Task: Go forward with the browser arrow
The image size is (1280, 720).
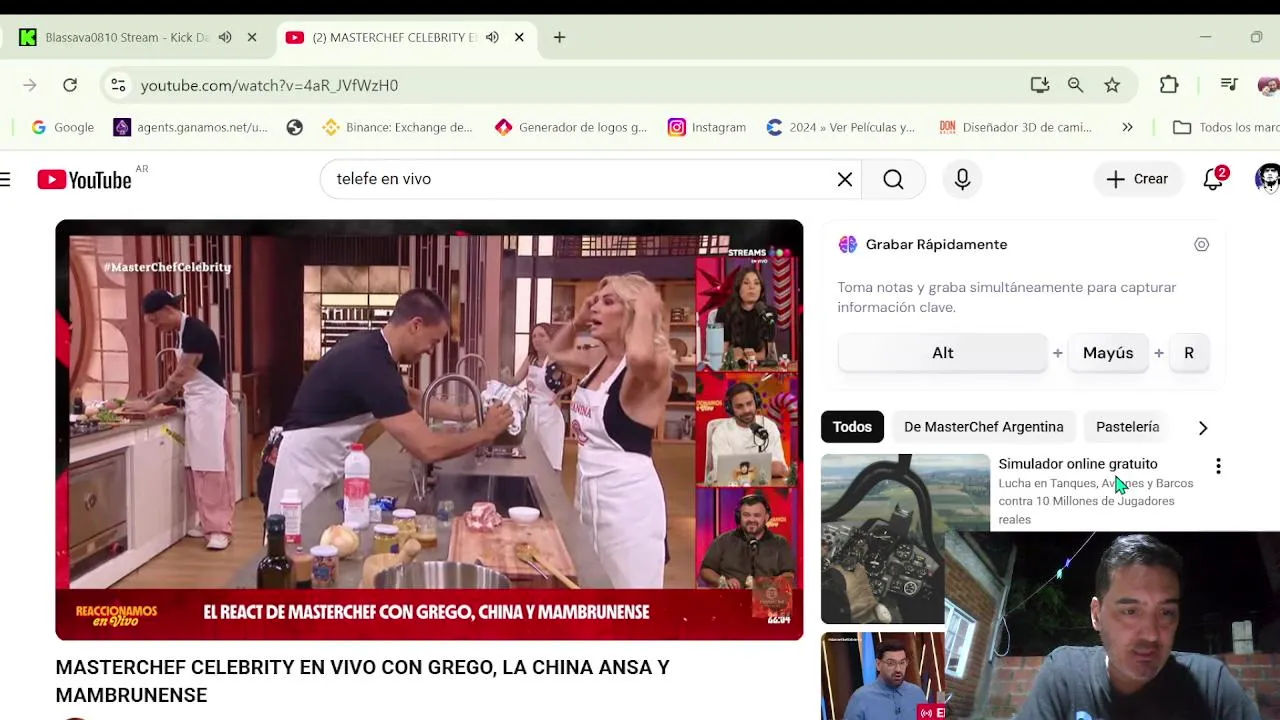Action: [x=30, y=85]
